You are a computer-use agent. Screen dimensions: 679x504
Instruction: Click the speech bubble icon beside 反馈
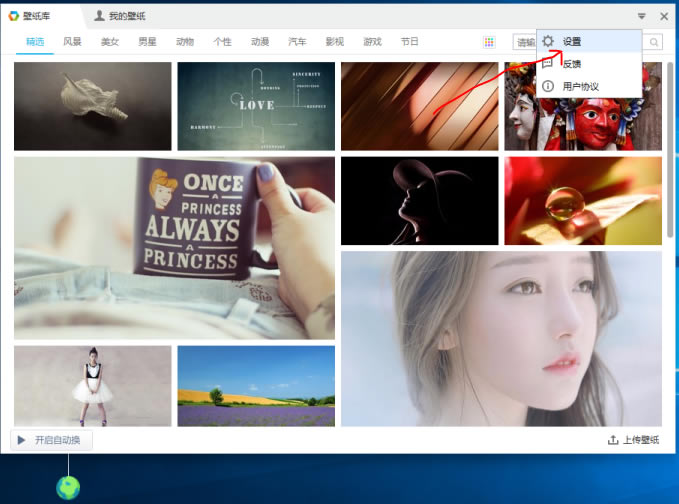click(548, 64)
